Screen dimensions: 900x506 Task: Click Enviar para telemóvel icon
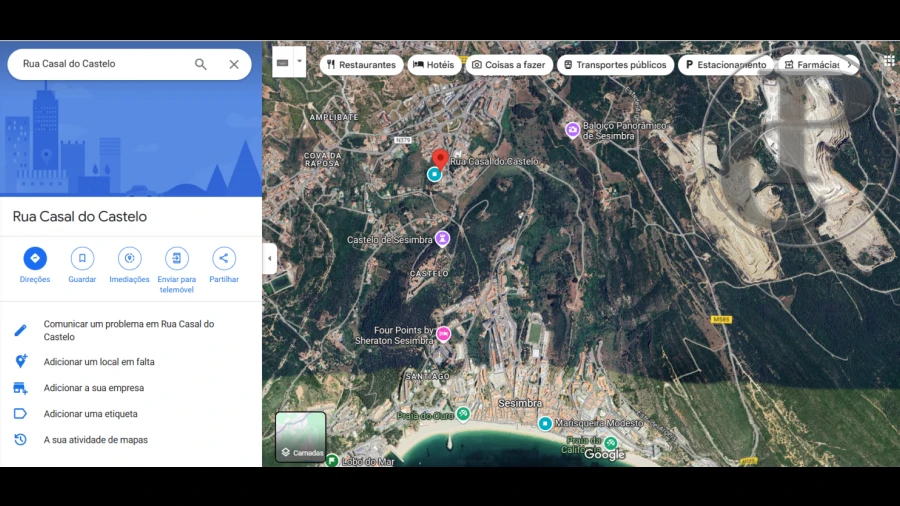click(177, 258)
